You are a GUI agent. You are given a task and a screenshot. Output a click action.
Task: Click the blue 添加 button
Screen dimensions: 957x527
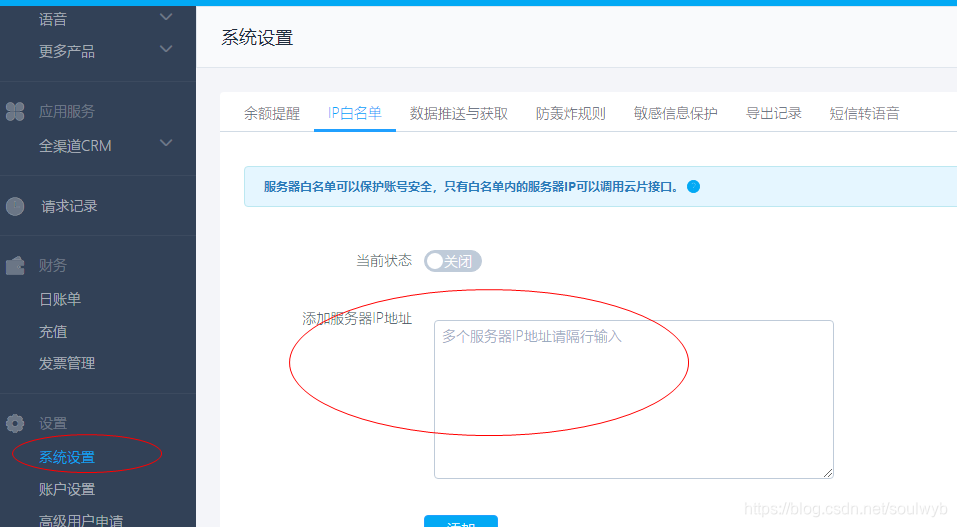tap(461, 521)
